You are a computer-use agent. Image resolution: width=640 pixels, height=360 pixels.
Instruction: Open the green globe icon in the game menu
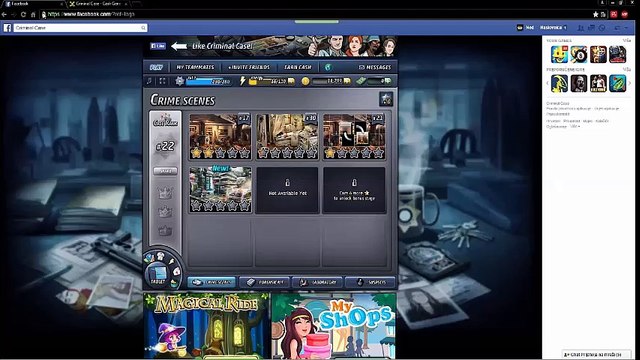tap(328, 67)
